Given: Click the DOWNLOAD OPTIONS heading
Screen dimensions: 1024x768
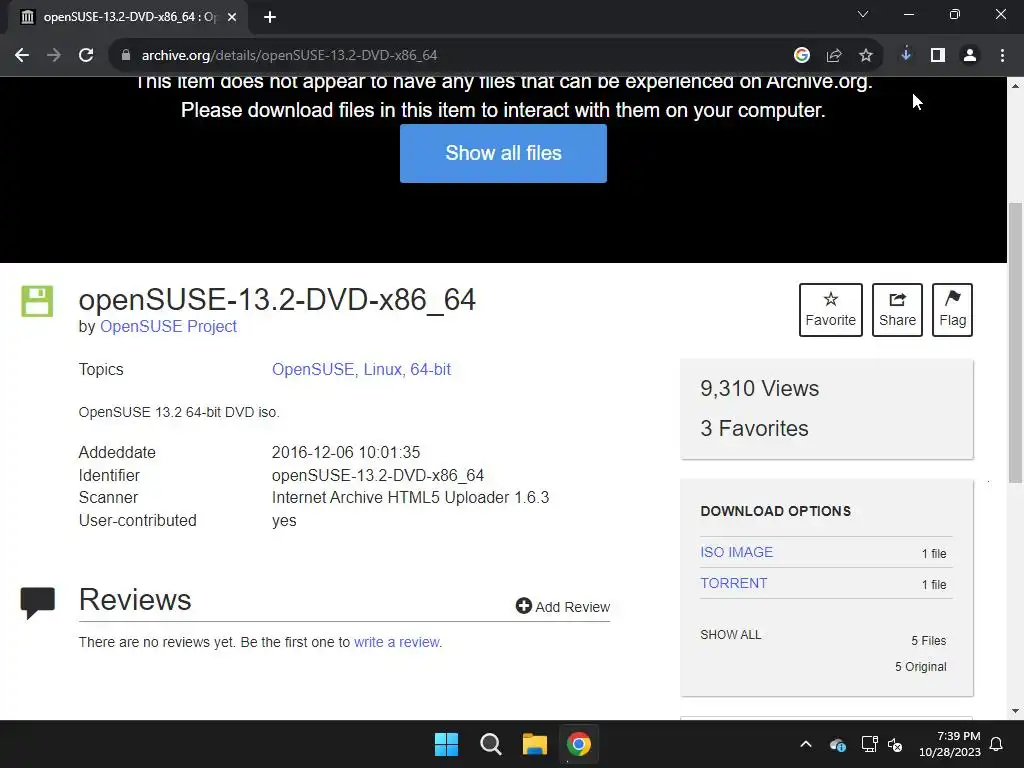Looking at the screenshot, I should pyautogui.click(x=776, y=511).
